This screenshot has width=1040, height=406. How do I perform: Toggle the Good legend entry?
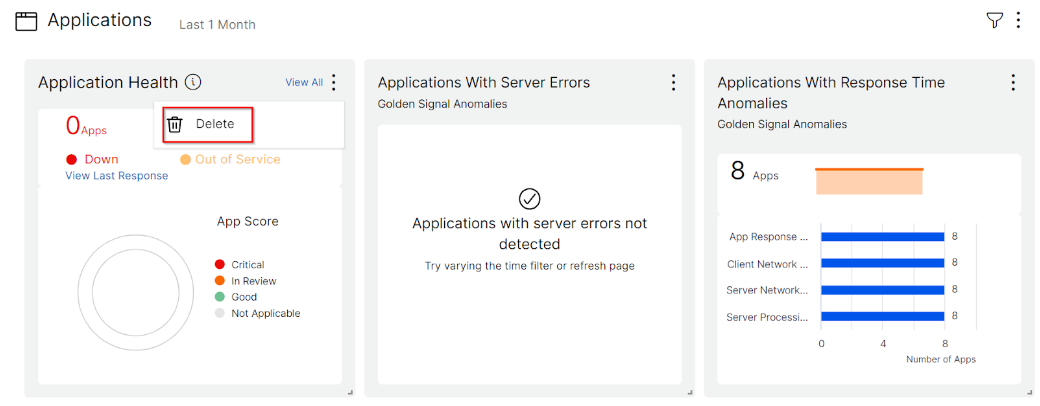click(x=236, y=297)
